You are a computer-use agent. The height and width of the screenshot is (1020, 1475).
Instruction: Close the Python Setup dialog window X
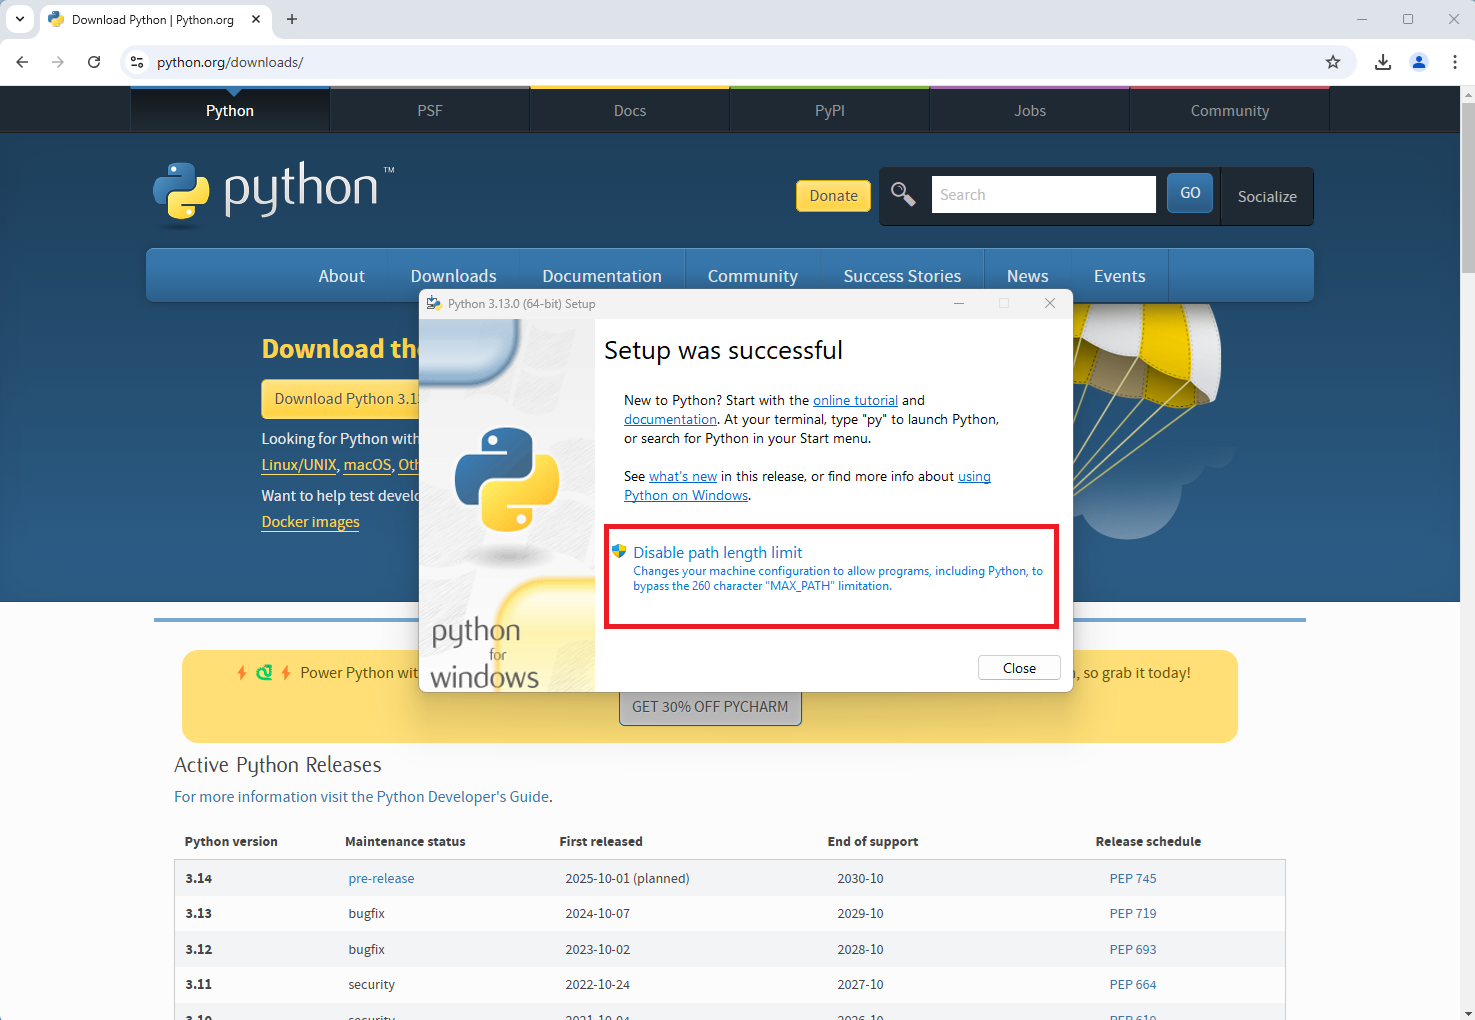point(1050,303)
